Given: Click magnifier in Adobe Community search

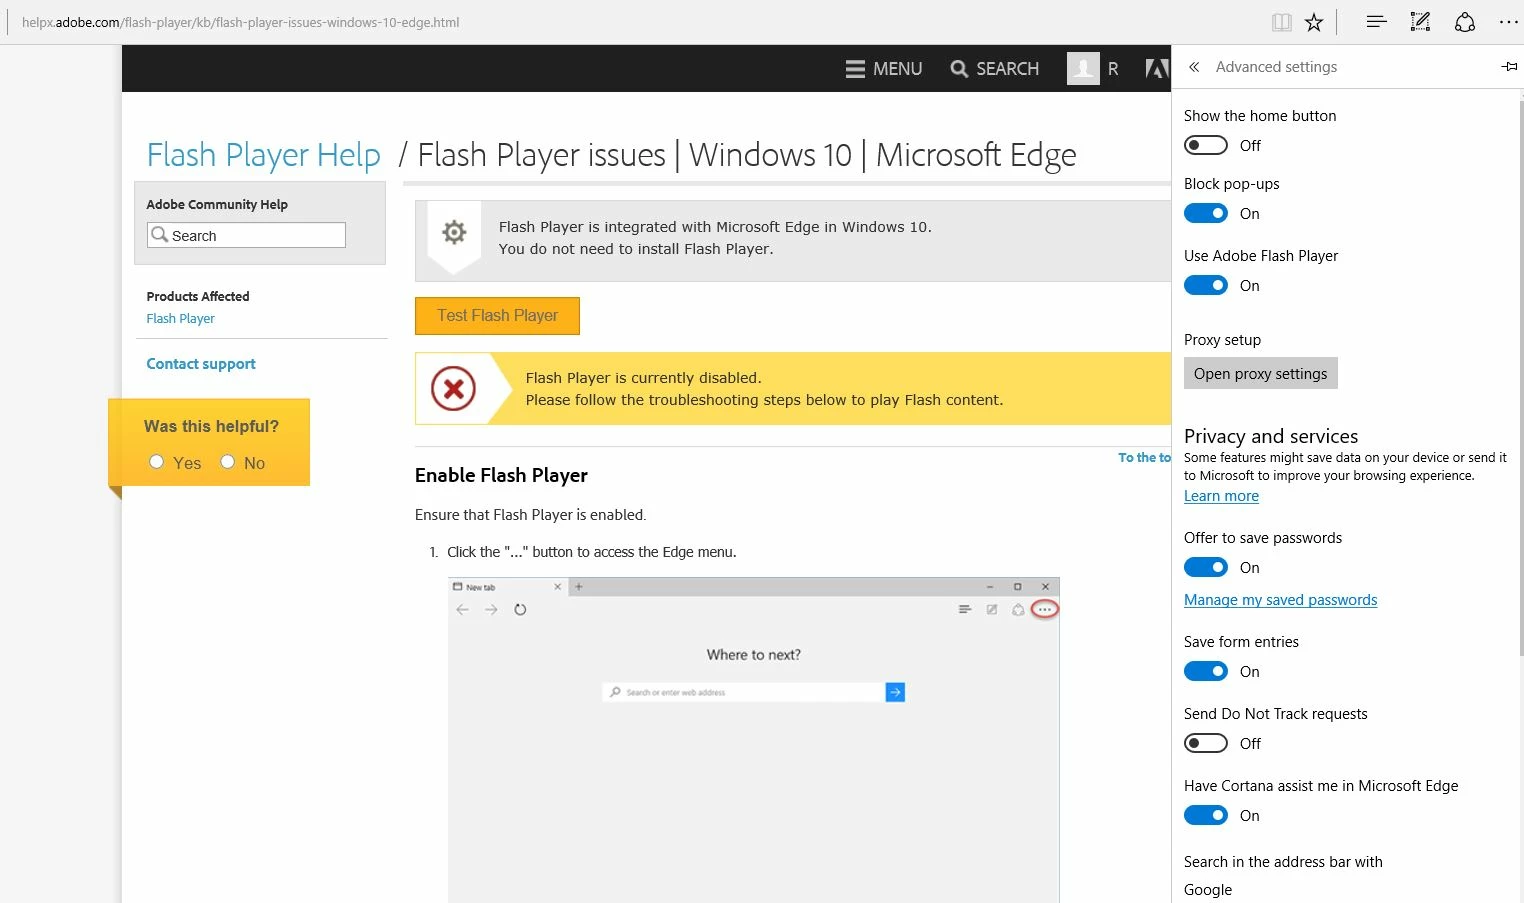Looking at the screenshot, I should pyautogui.click(x=159, y=235).
